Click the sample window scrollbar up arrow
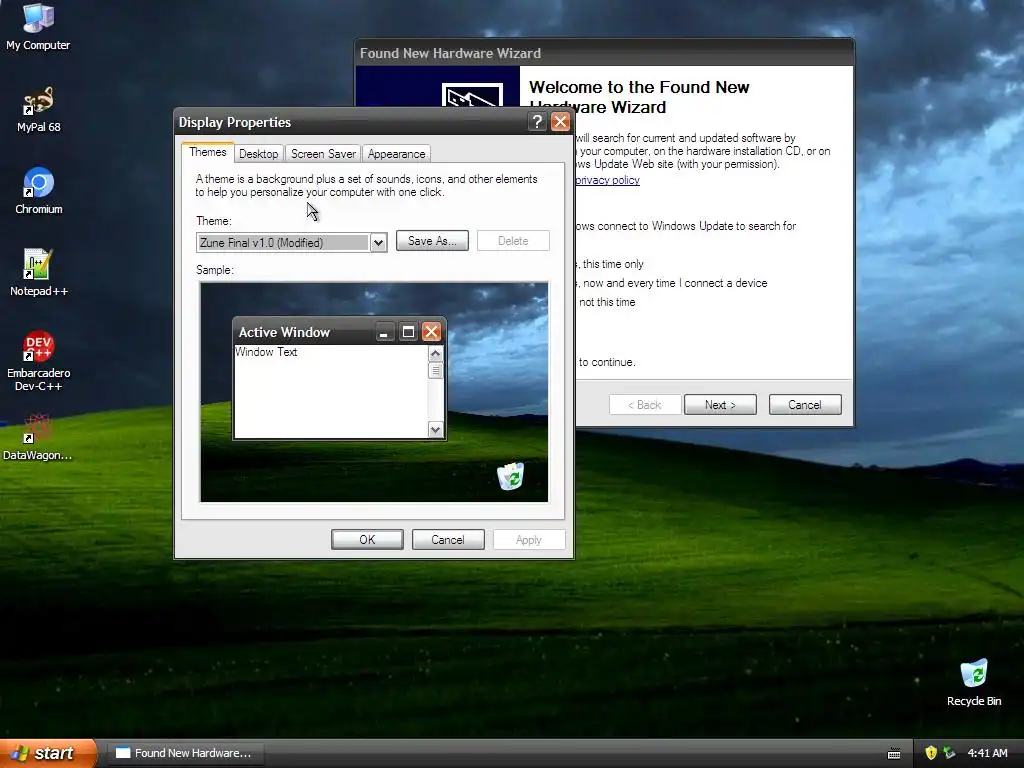Viewport: 1024px width, 768px height. (x=436, y=353)
